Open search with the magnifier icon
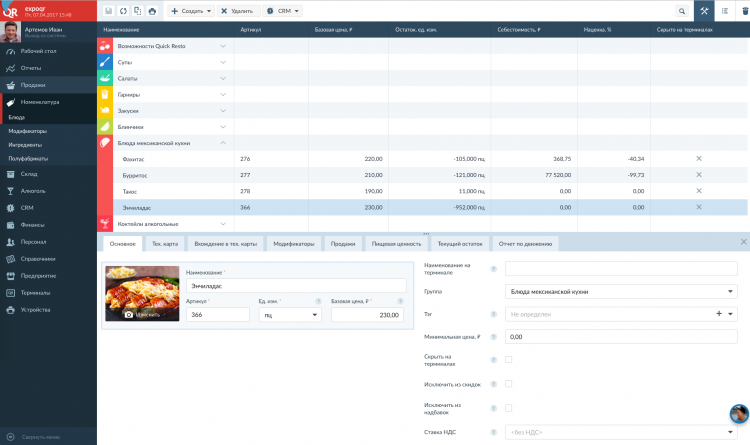Viewport: 750px width, 445px height. 682,11
